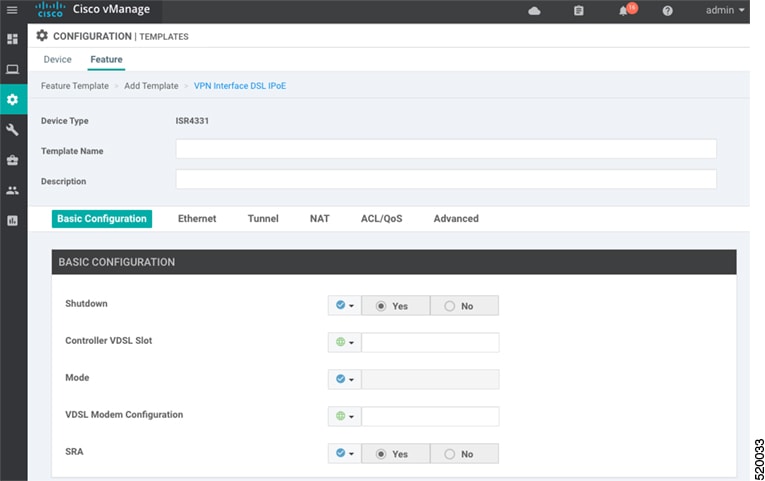Jump to the Ethernet section

click(197, 219)
